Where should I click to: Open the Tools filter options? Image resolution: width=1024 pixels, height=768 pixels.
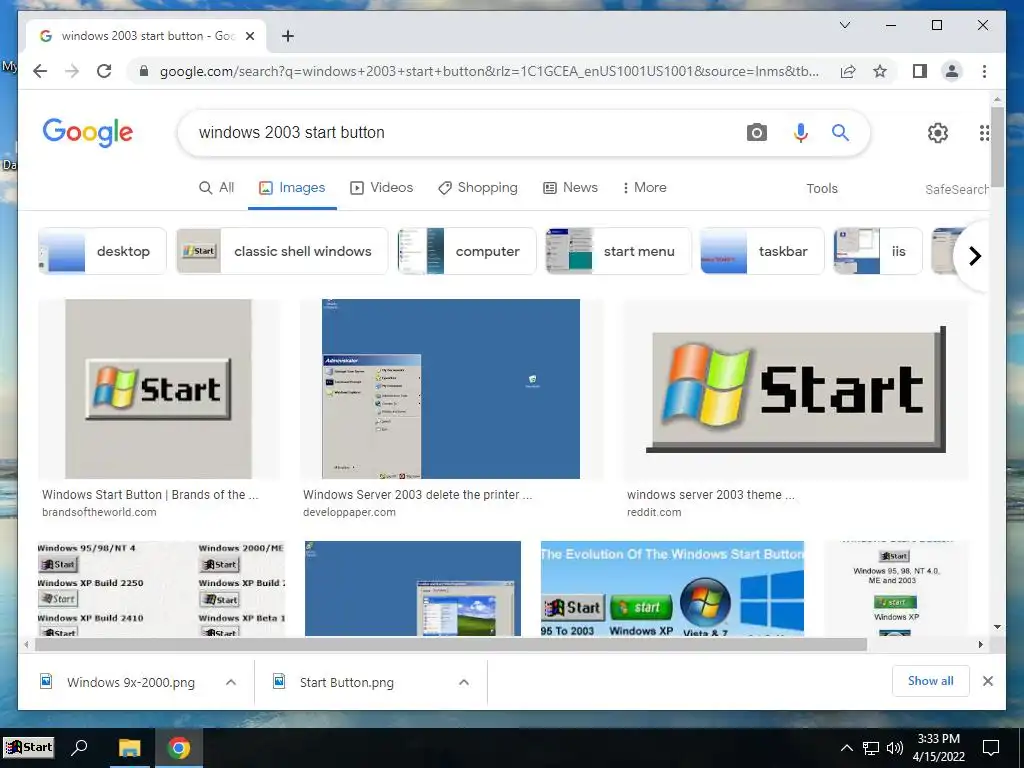pos(822,189)
